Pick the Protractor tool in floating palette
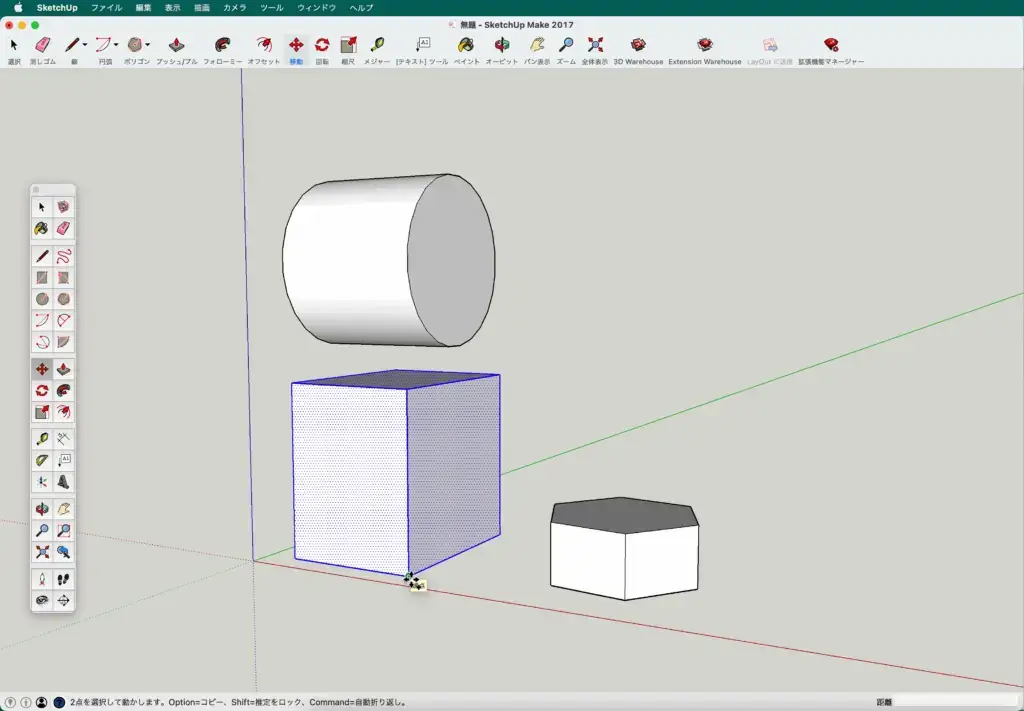 (42, 460)
